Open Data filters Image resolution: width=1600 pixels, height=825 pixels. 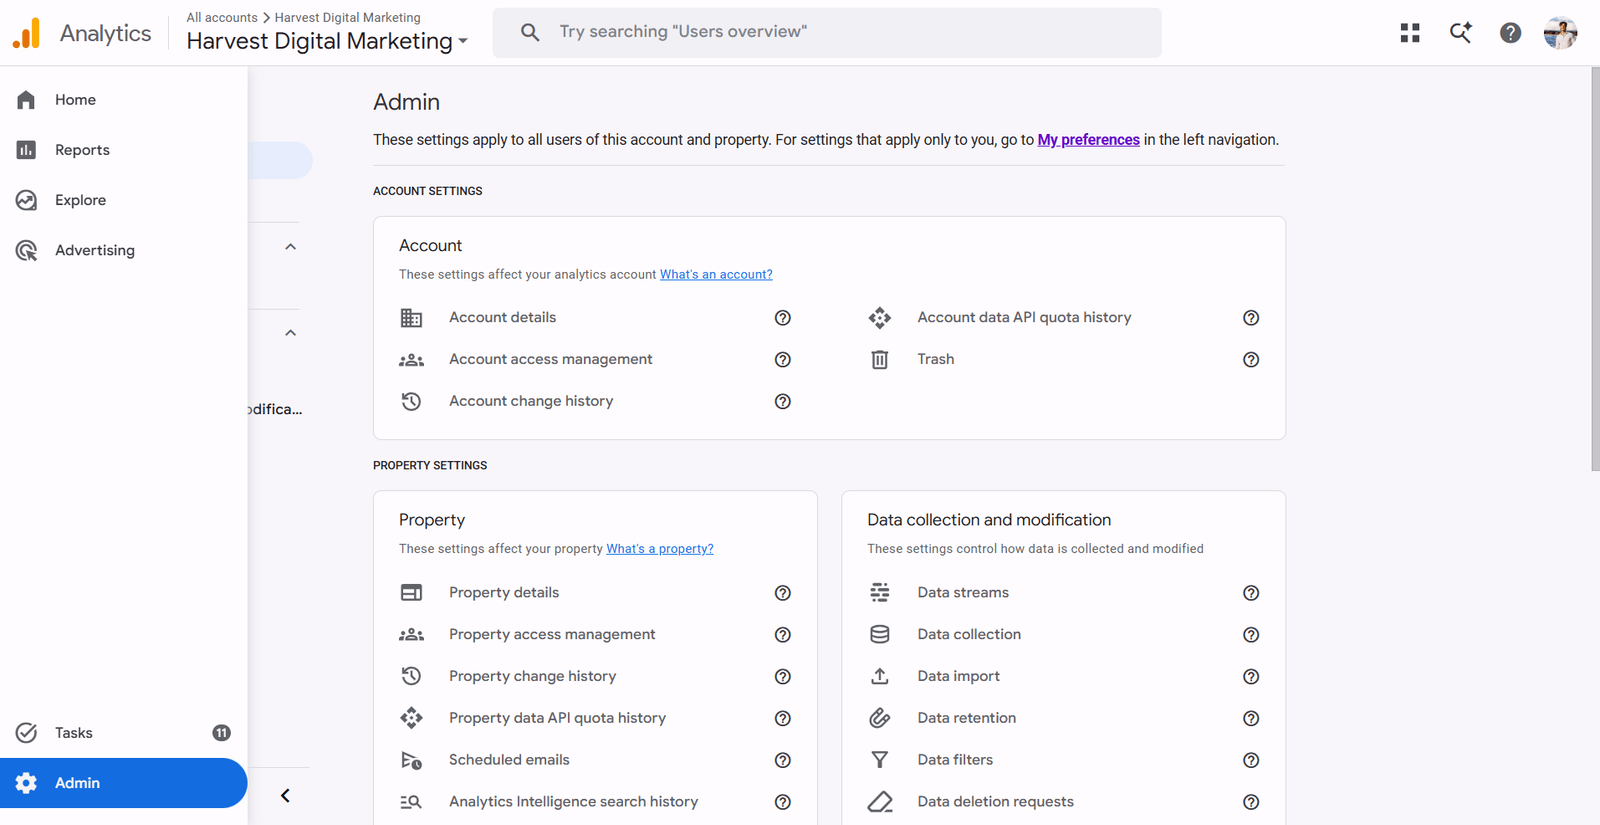point(955,760)
